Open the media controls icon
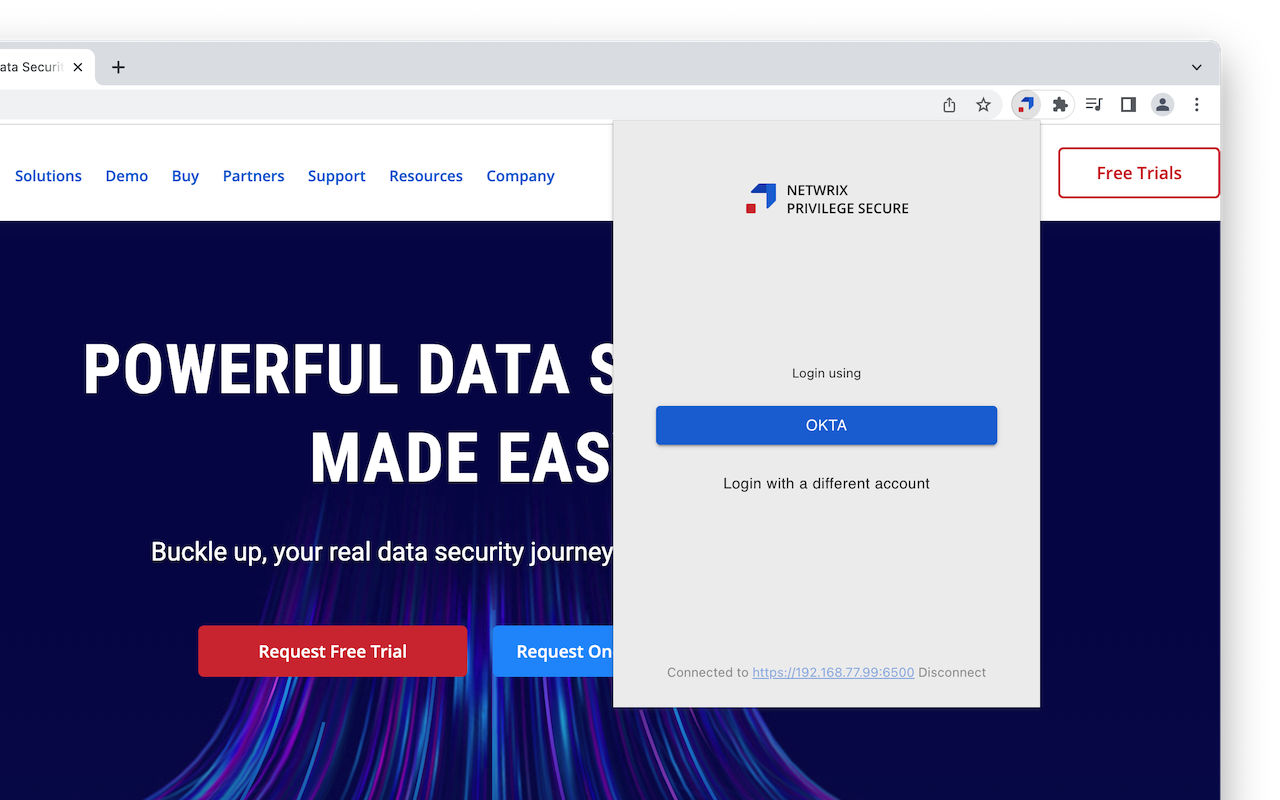Viewport: 1280px width, 800px height. 1093,104
